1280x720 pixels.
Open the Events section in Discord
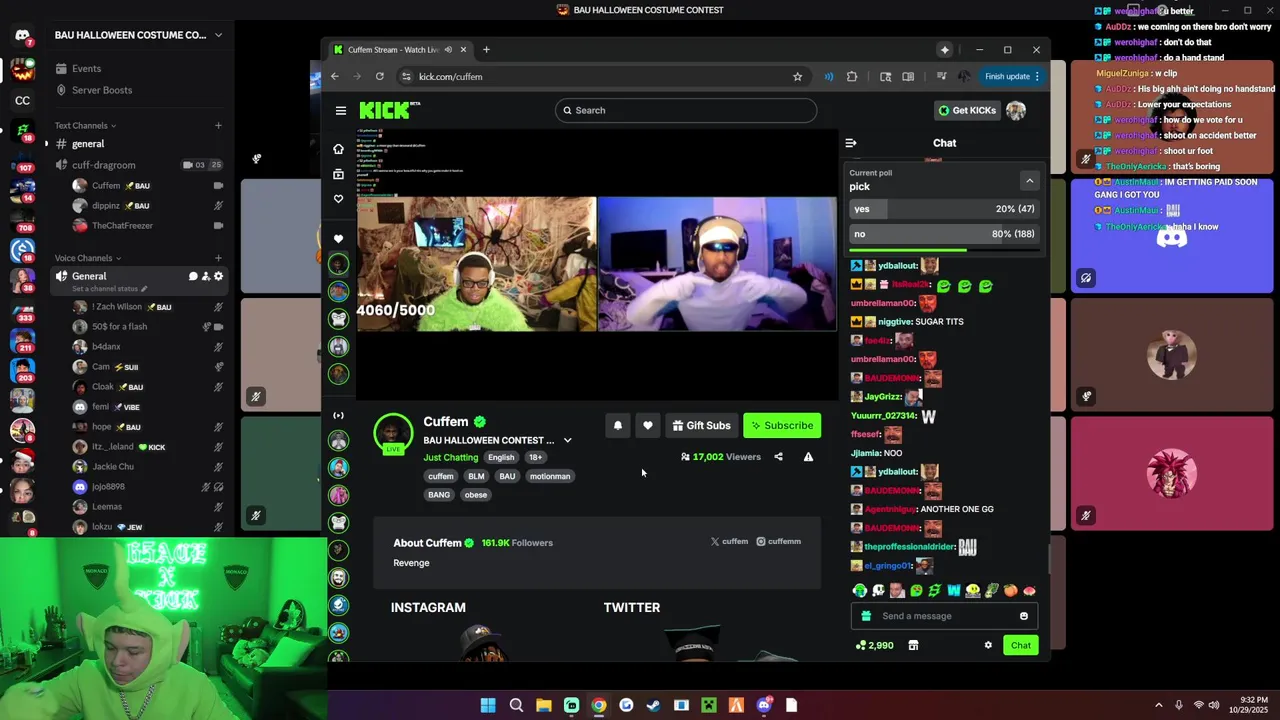[x=138, y=69]
